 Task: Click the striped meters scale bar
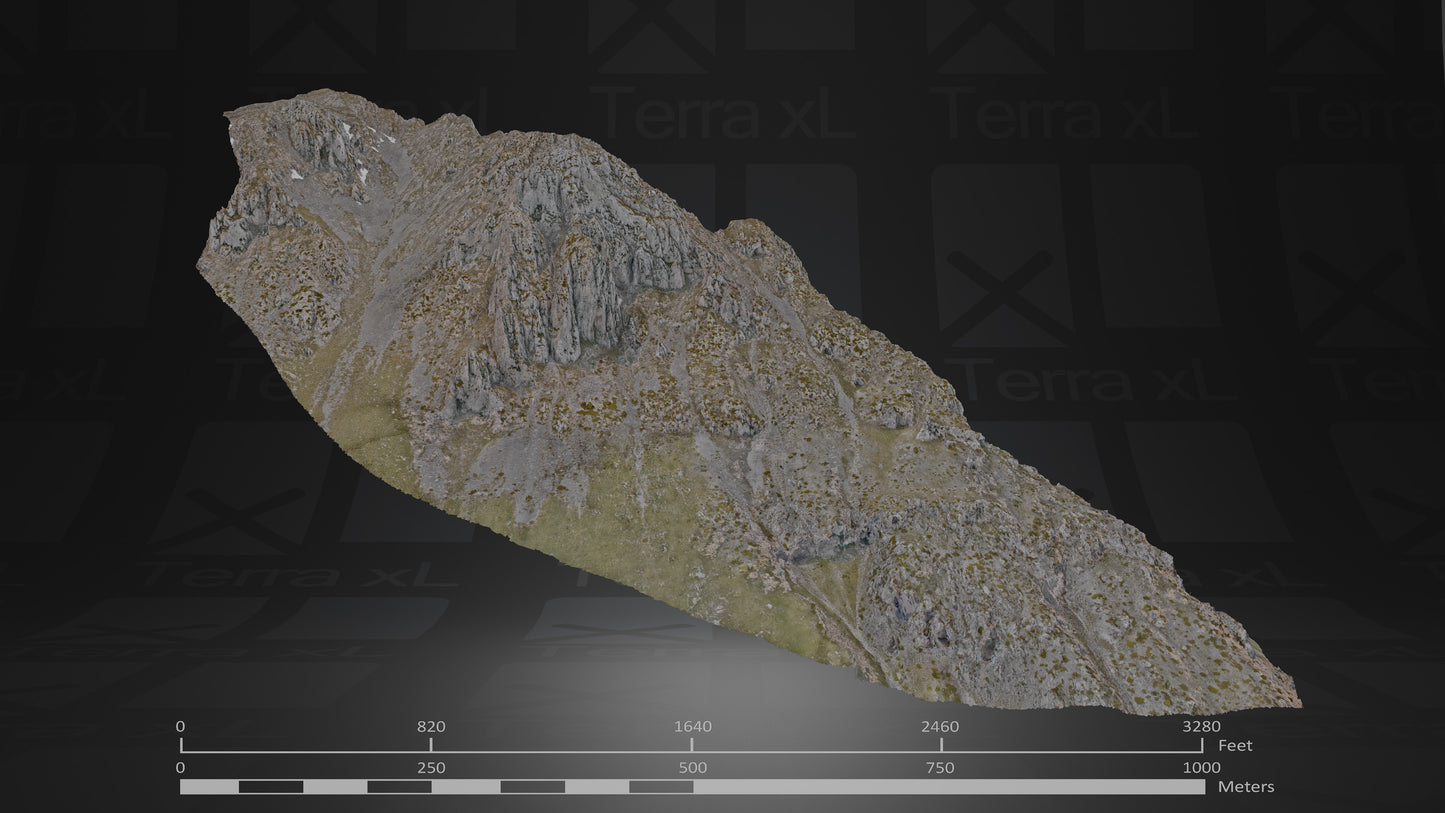coord(690,789)
